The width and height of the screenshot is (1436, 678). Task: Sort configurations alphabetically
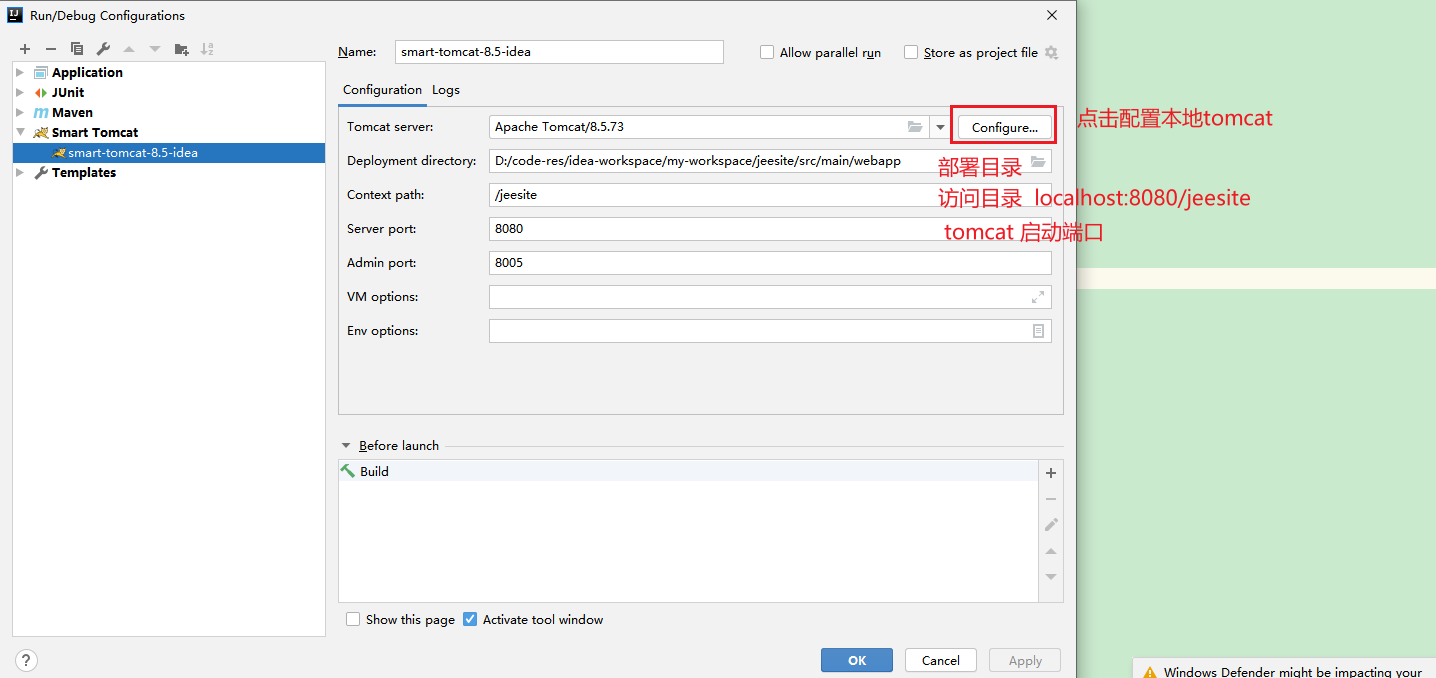207,49
